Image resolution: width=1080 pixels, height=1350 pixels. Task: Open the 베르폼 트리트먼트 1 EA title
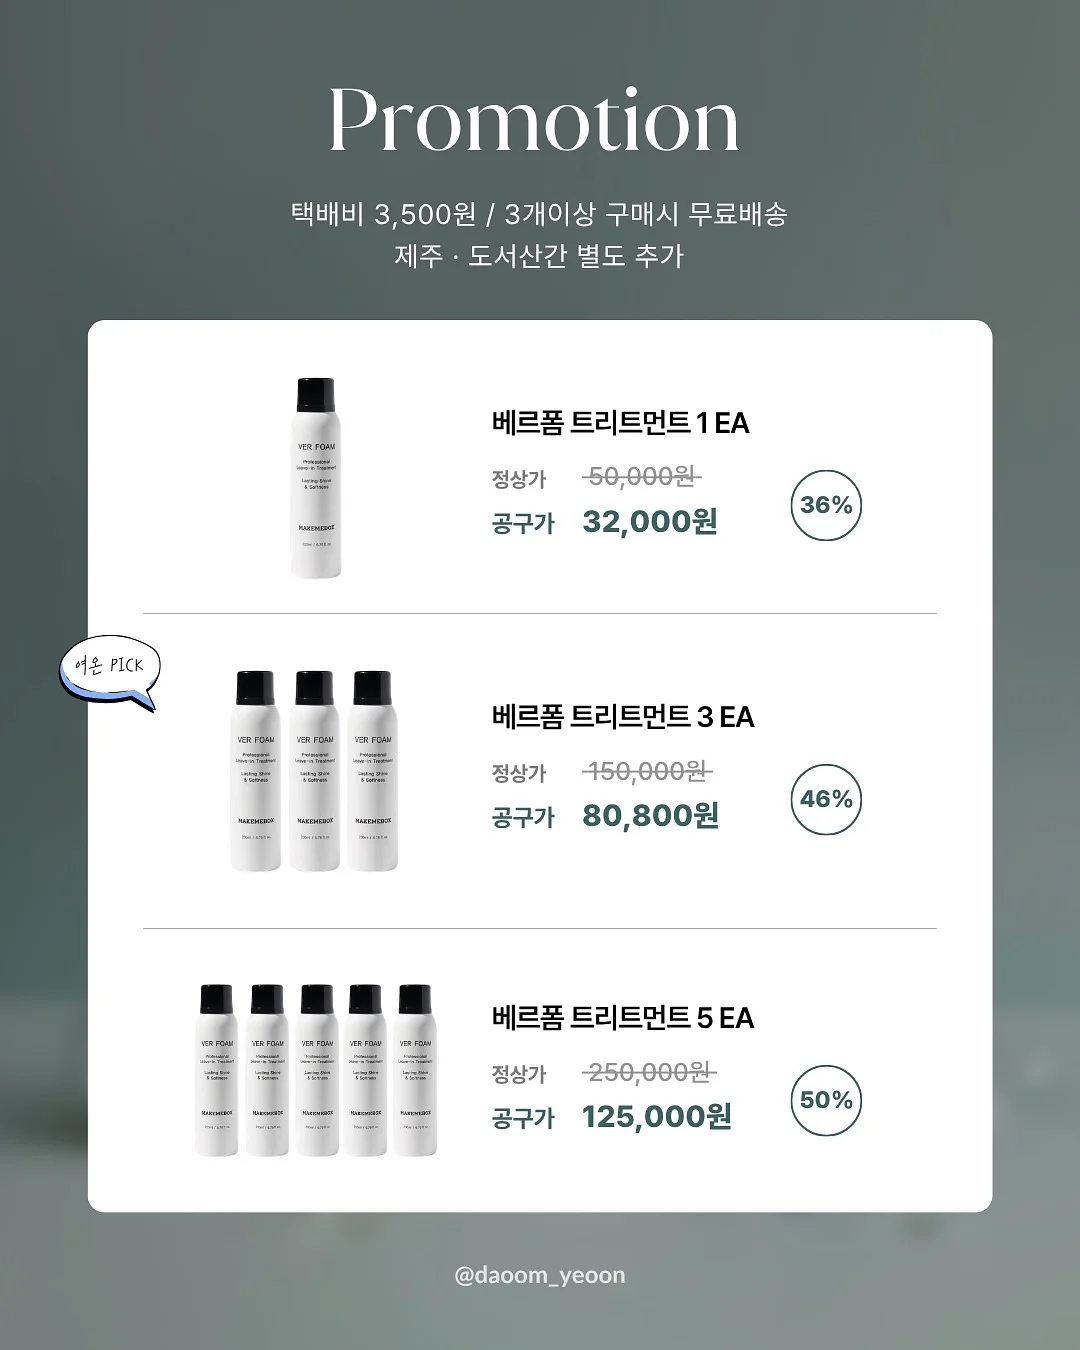pos(620,423)
